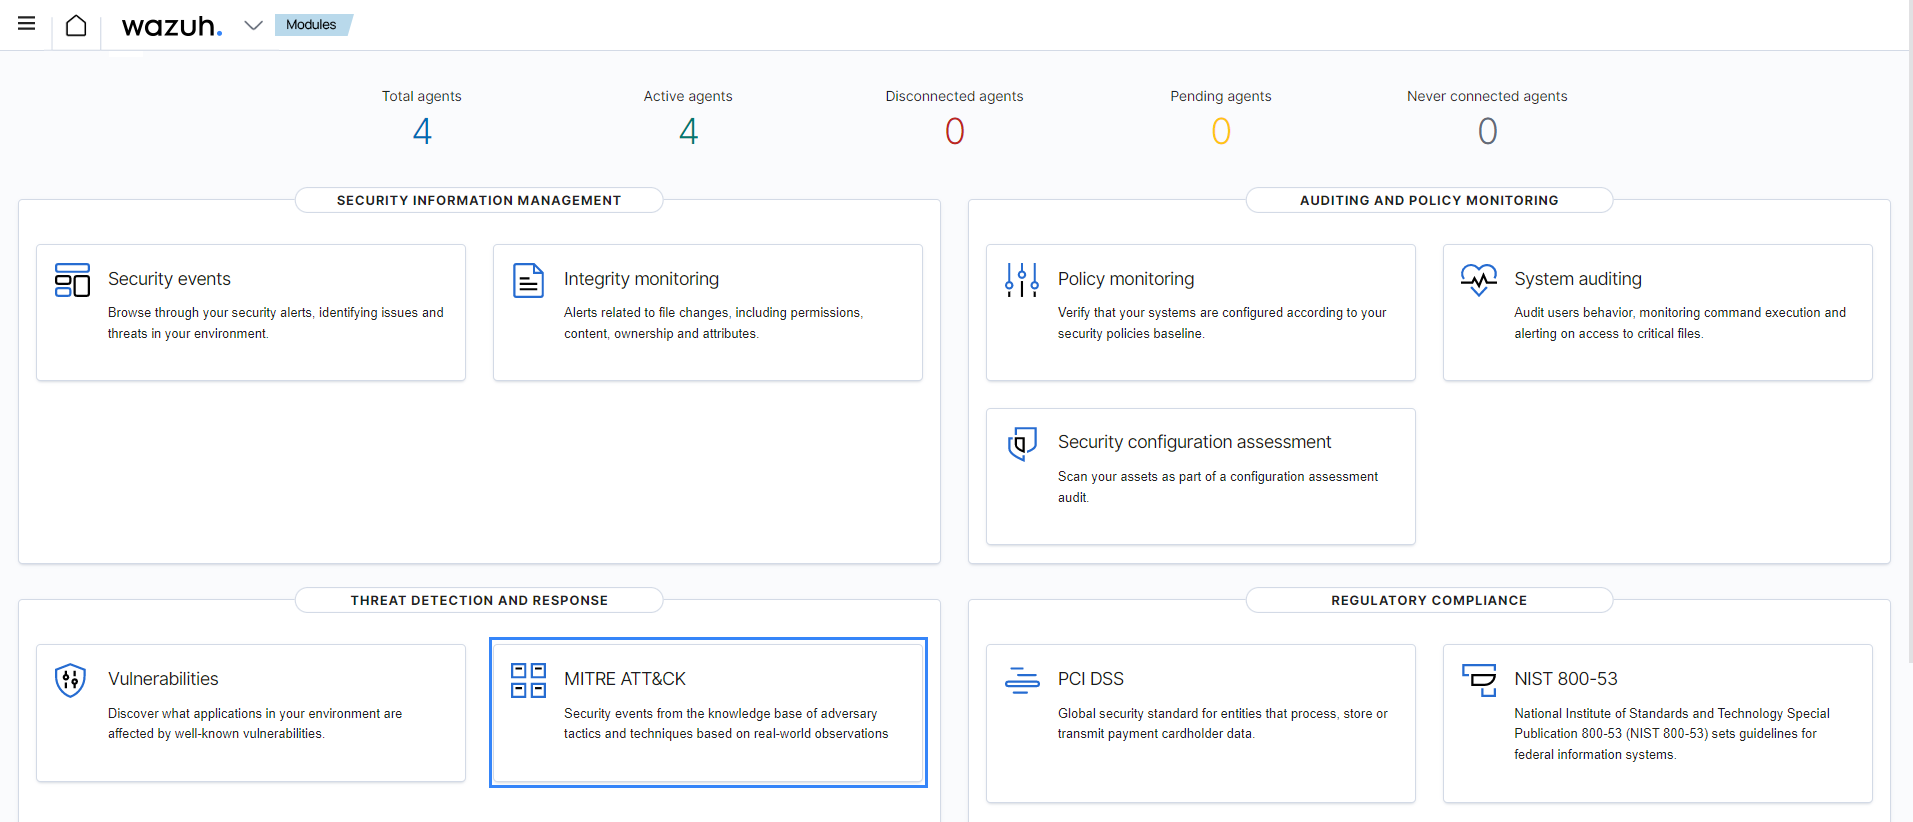This screenshot has height=822, width=1913.
Task: Open the Policy monitoring module title
Action: (x=1126, y=279)
